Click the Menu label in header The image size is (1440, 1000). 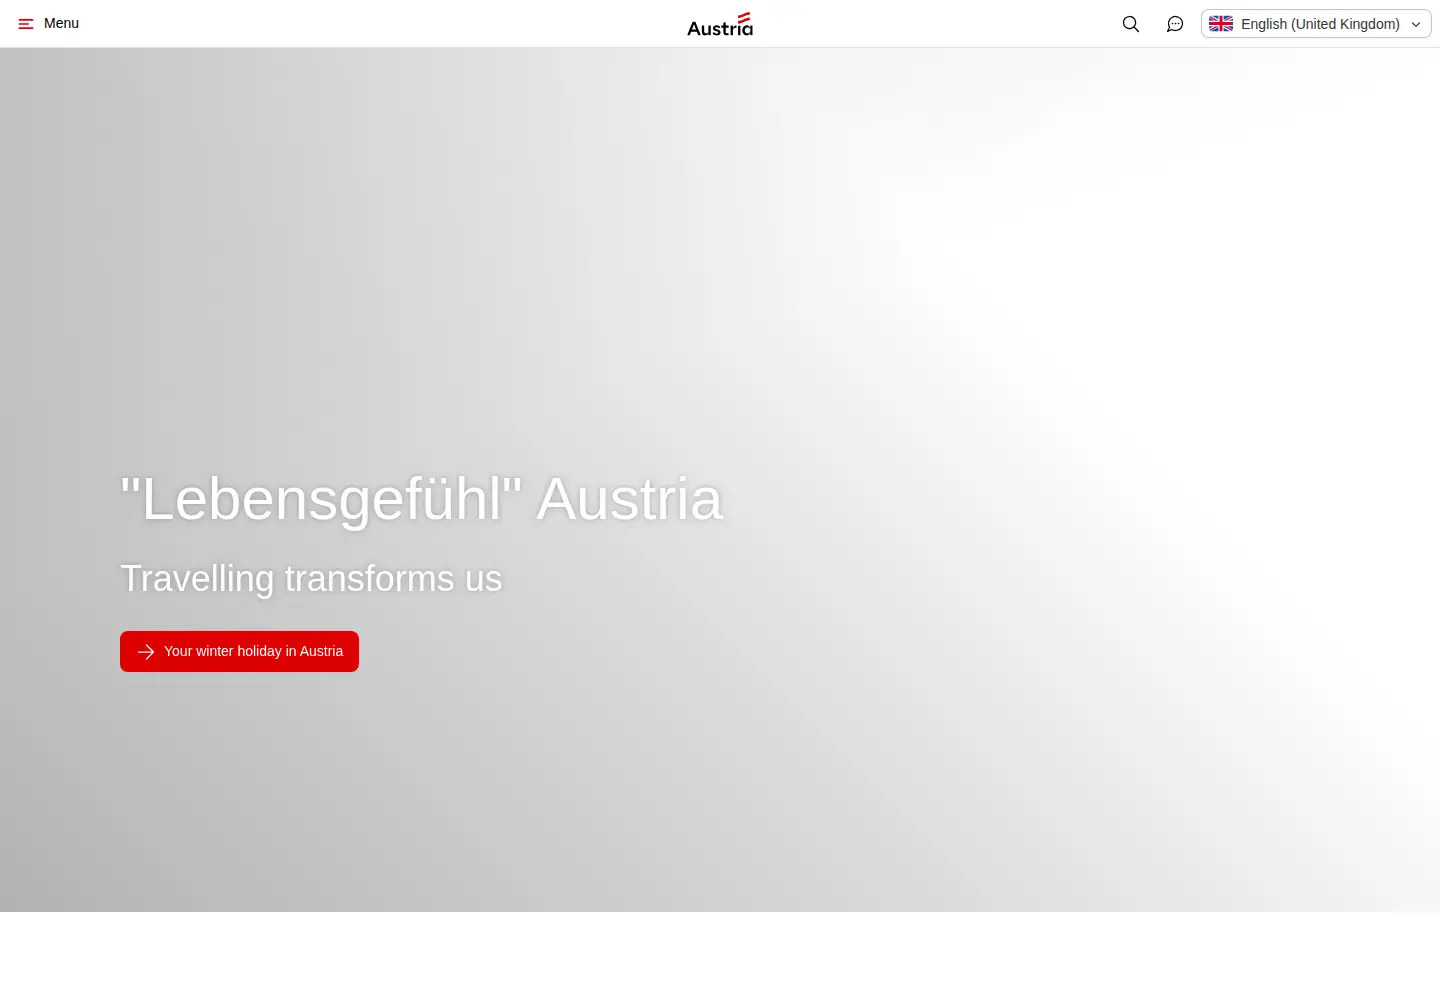click(x=61, y=23)
